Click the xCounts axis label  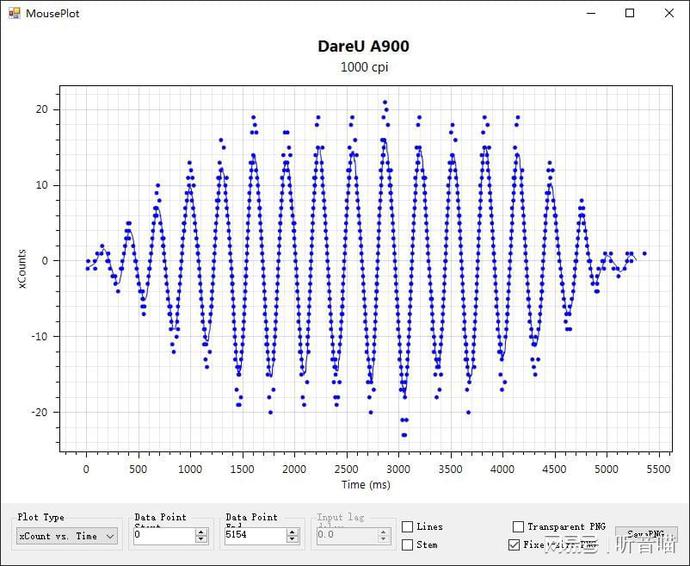22,269
